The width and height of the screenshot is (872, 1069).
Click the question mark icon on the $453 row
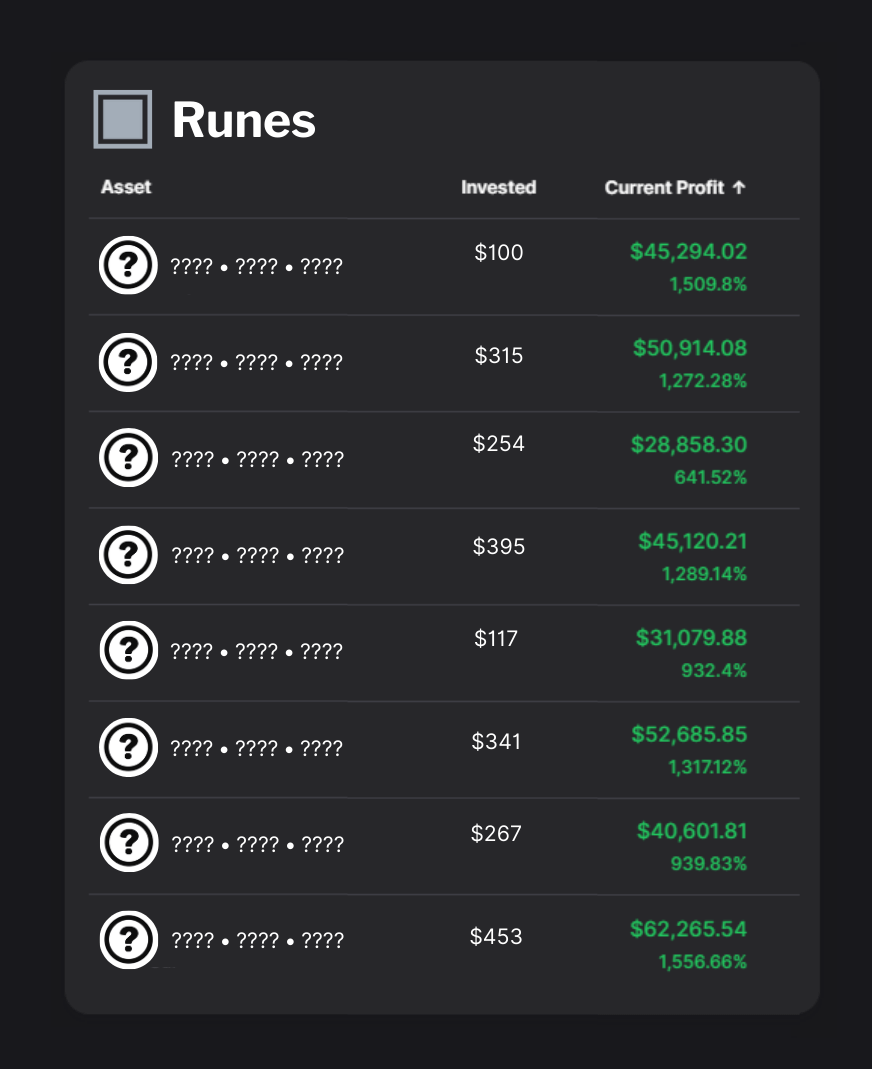point(128,940)
